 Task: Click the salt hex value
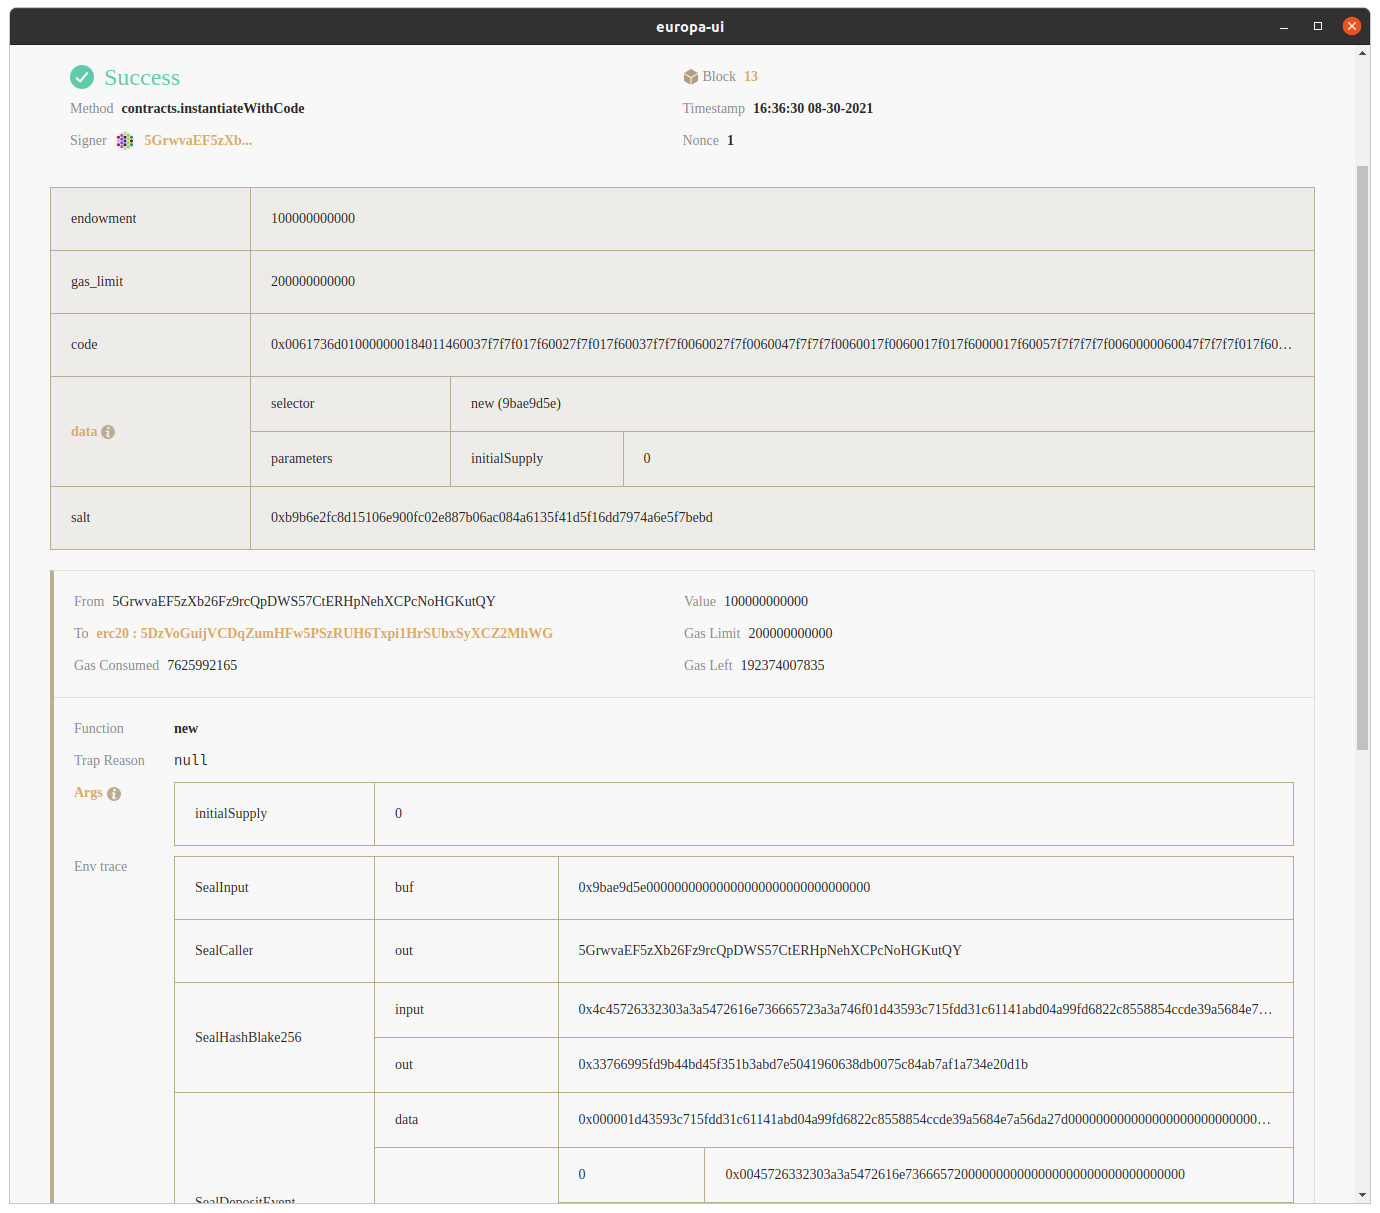click(492, 518)
